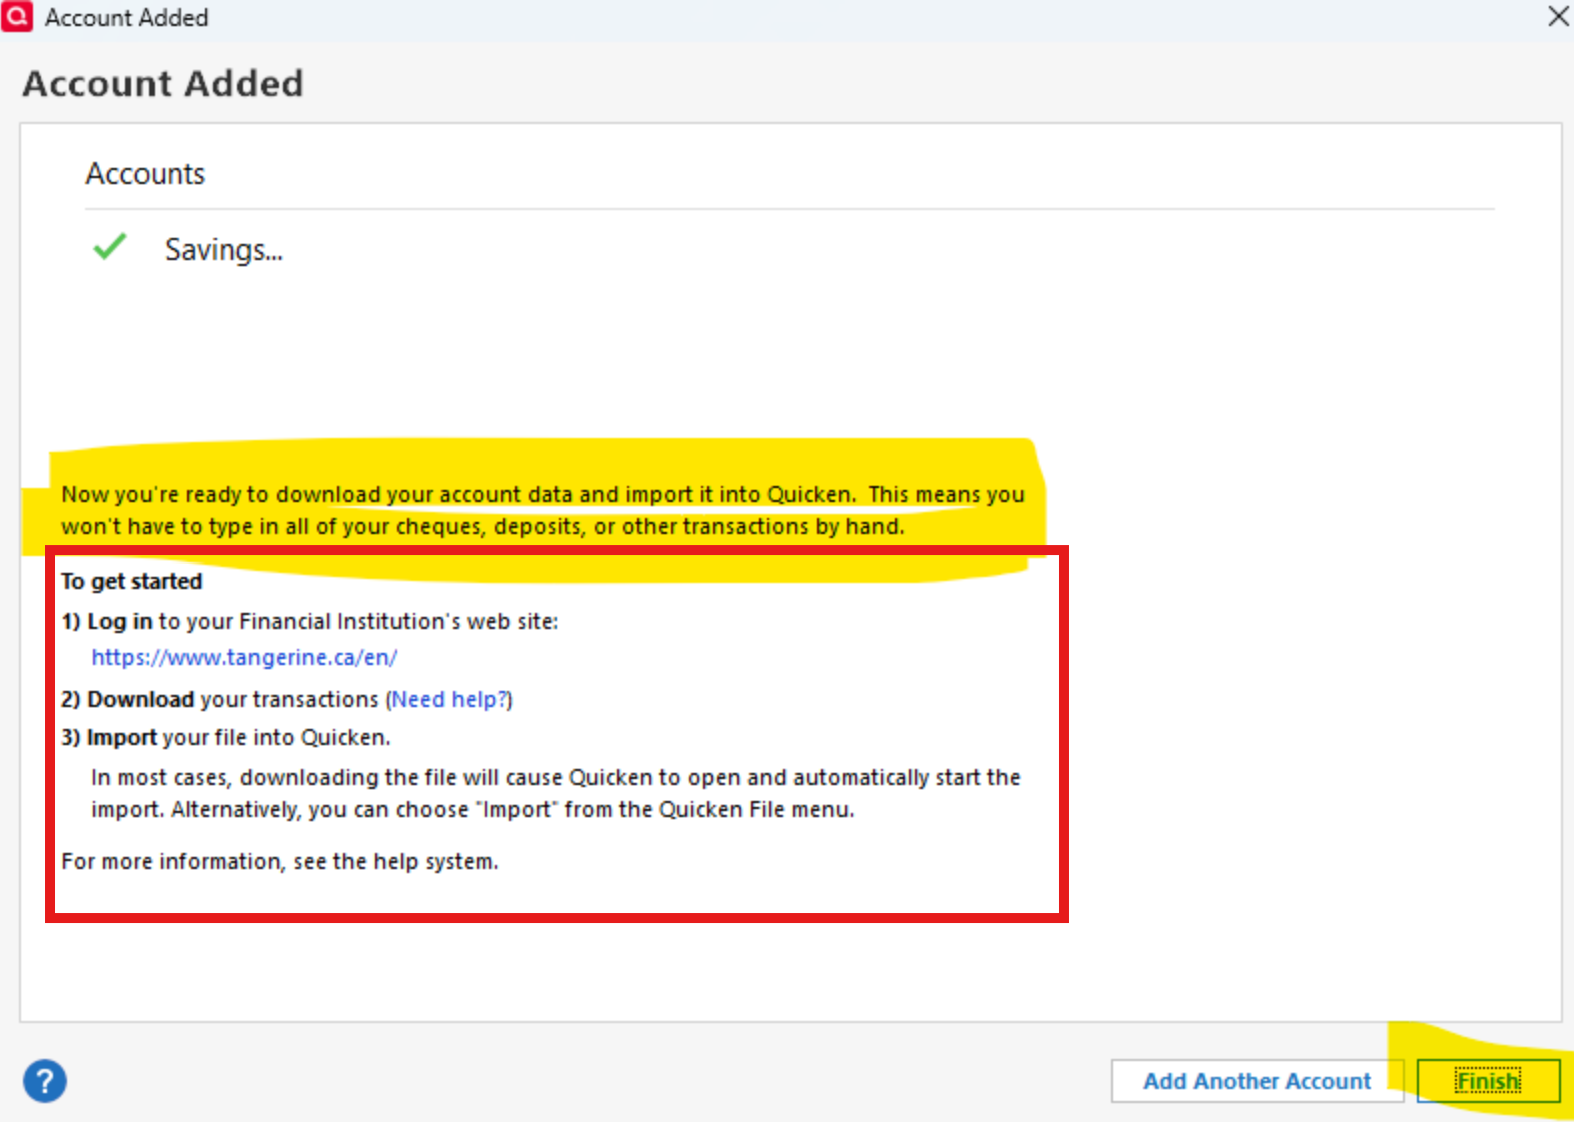
Task: Click 'Log in to your Financial Institution's' step
Action: (310, 621)
